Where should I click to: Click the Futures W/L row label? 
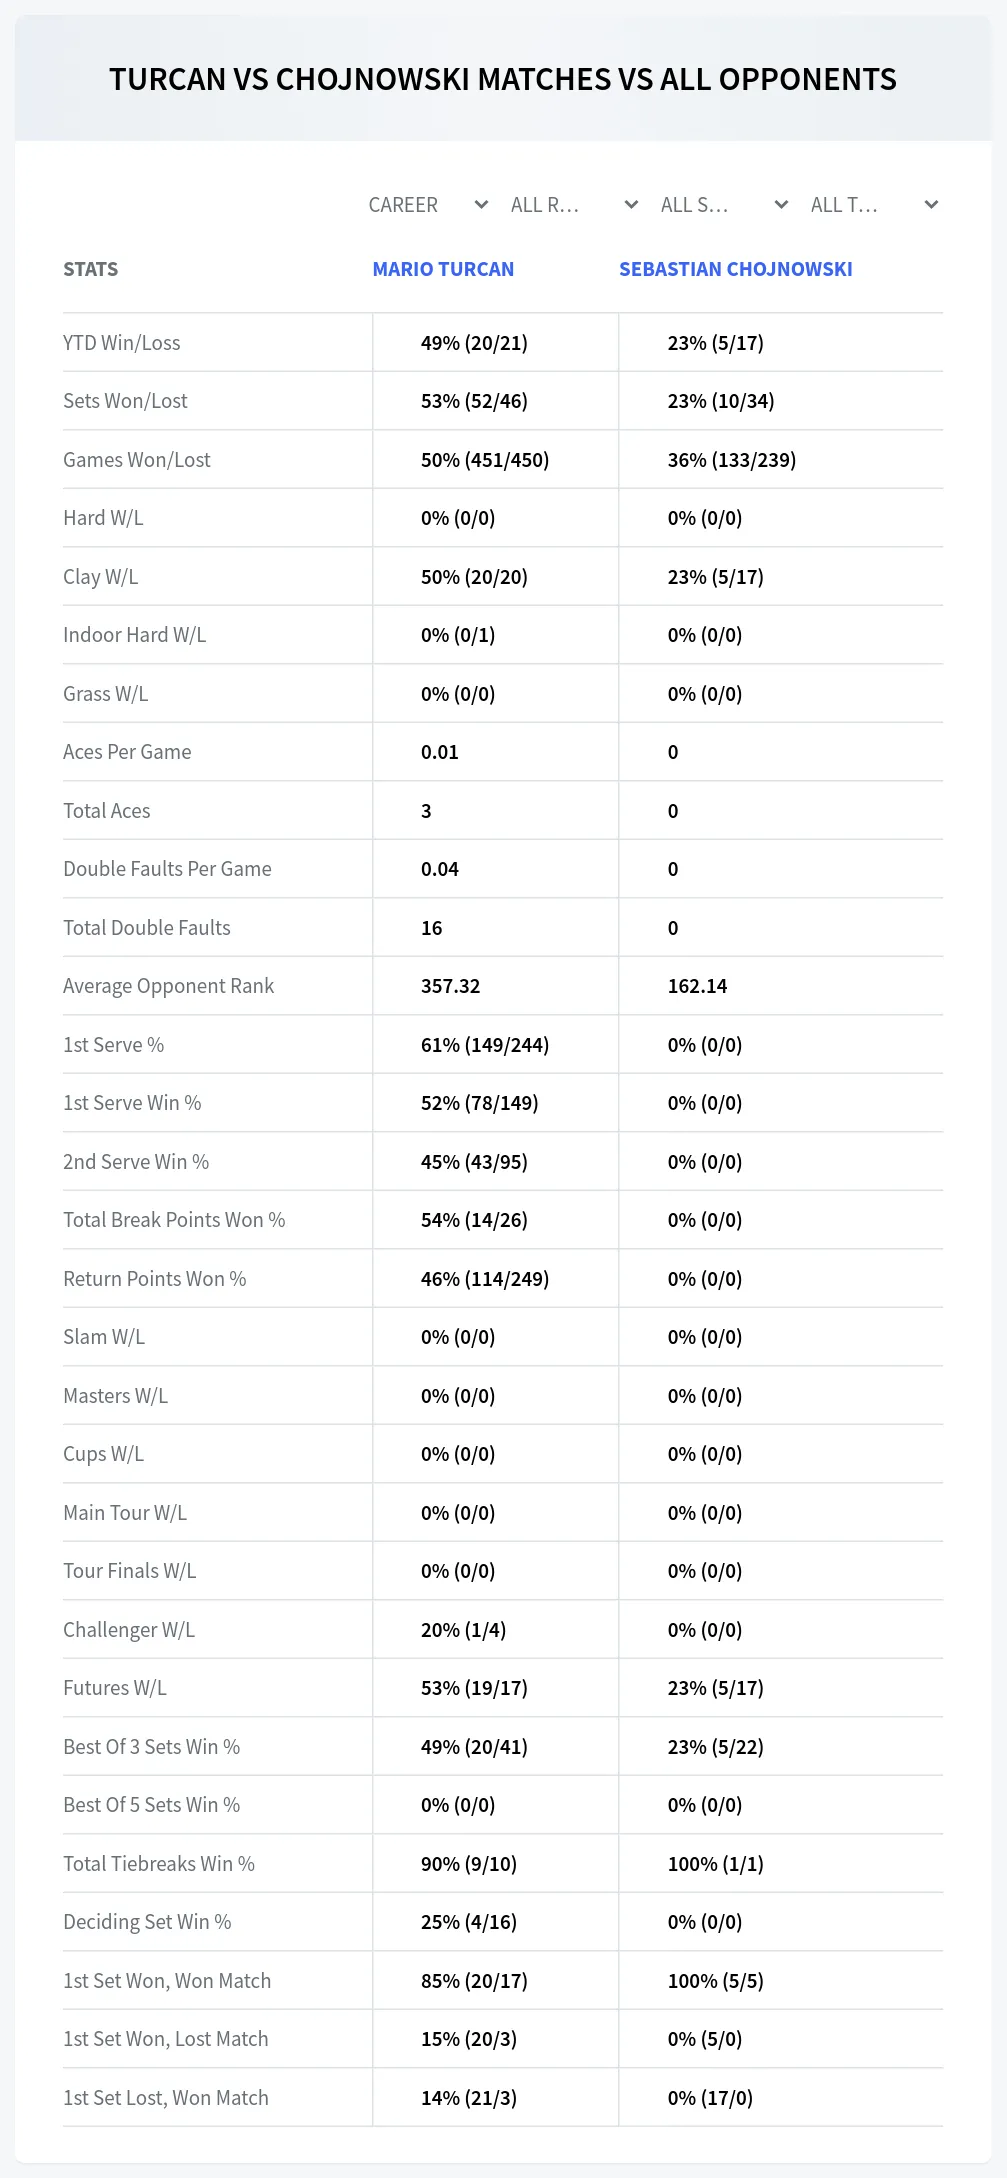[115, 1688]
